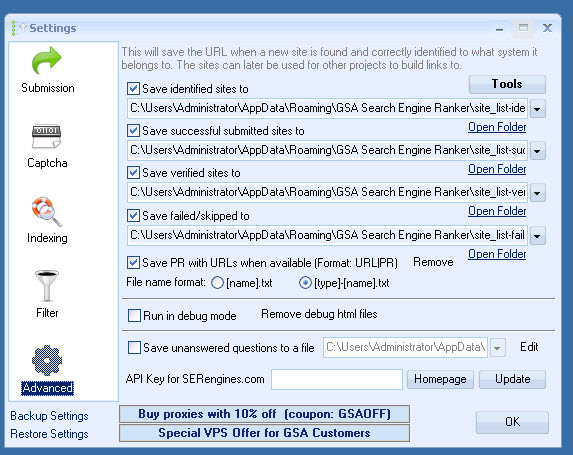The width and height of the screenshot is (573, 455).
Task: Select the Indexing lifebuoy magnifier icon
Action: click(46, 211)
